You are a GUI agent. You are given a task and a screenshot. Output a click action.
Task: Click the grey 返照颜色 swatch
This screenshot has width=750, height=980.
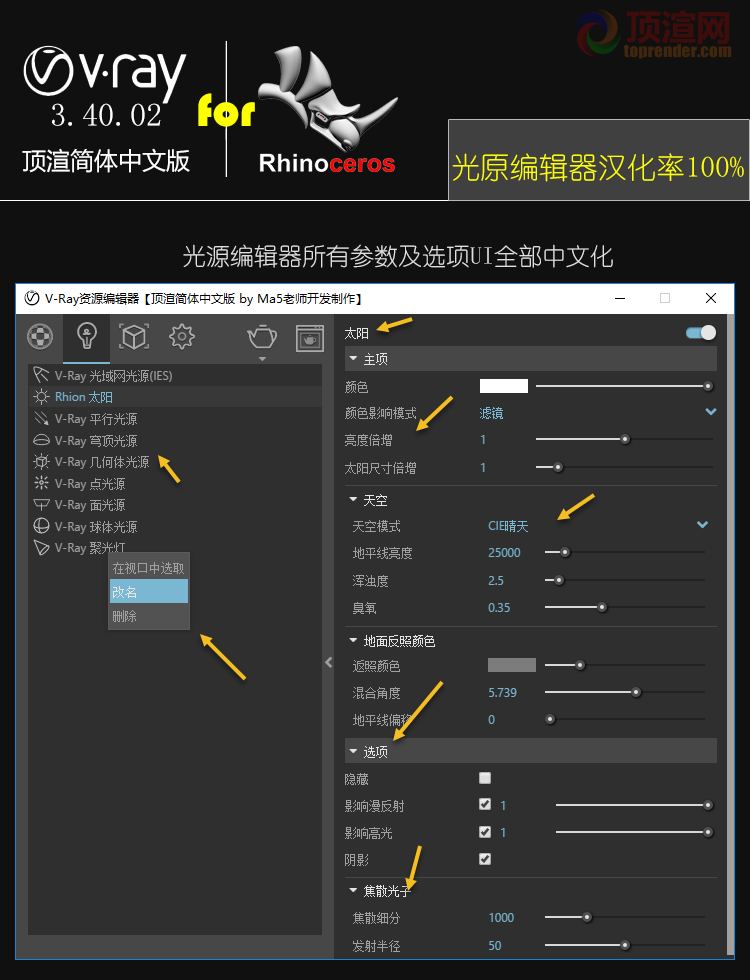coord(512,665)
